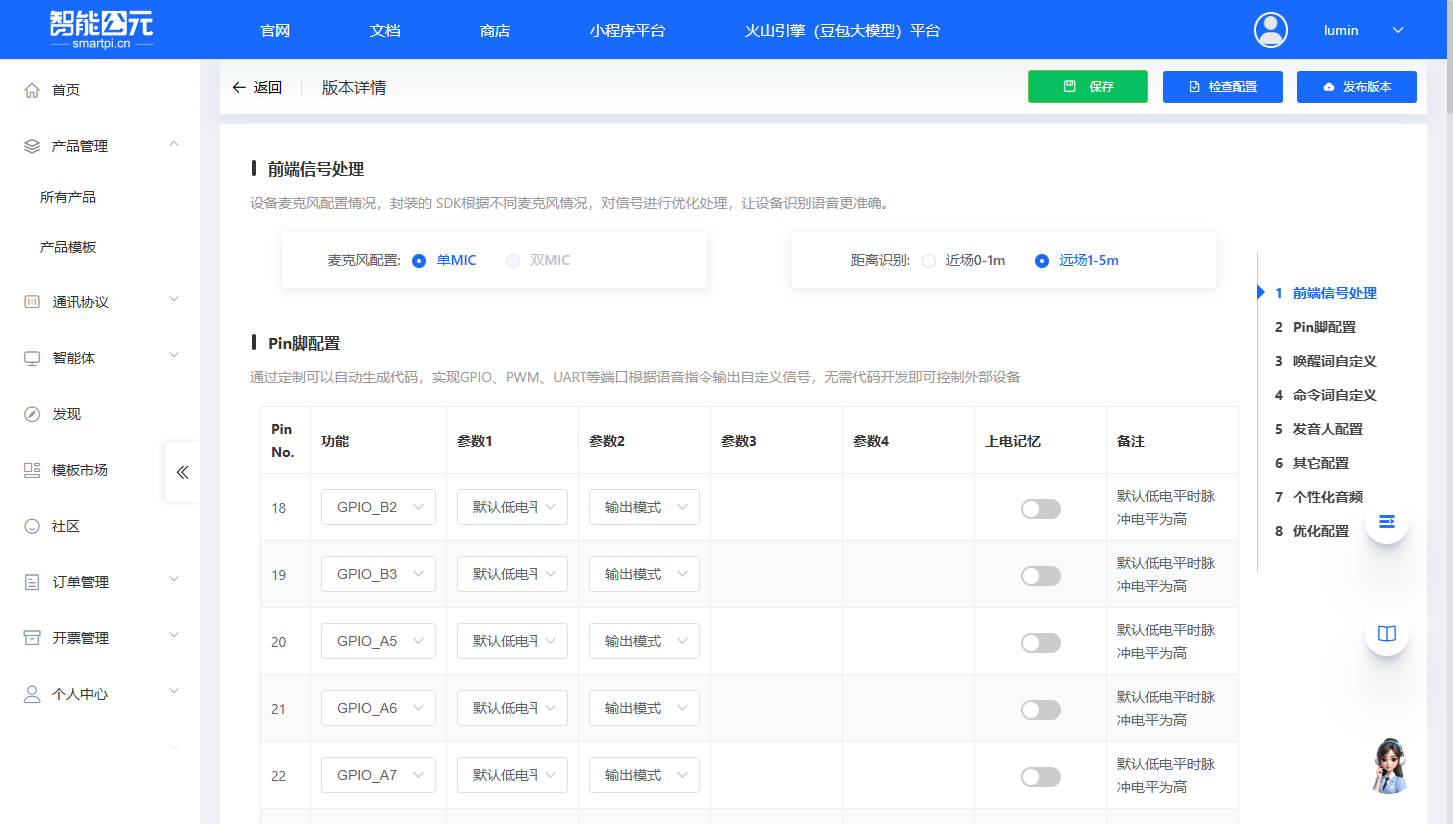Toggle 上电记忆 switch for Pin 22
Image resolution: width=1453 pixels, height=824 pixels.
coord(1040,776)
